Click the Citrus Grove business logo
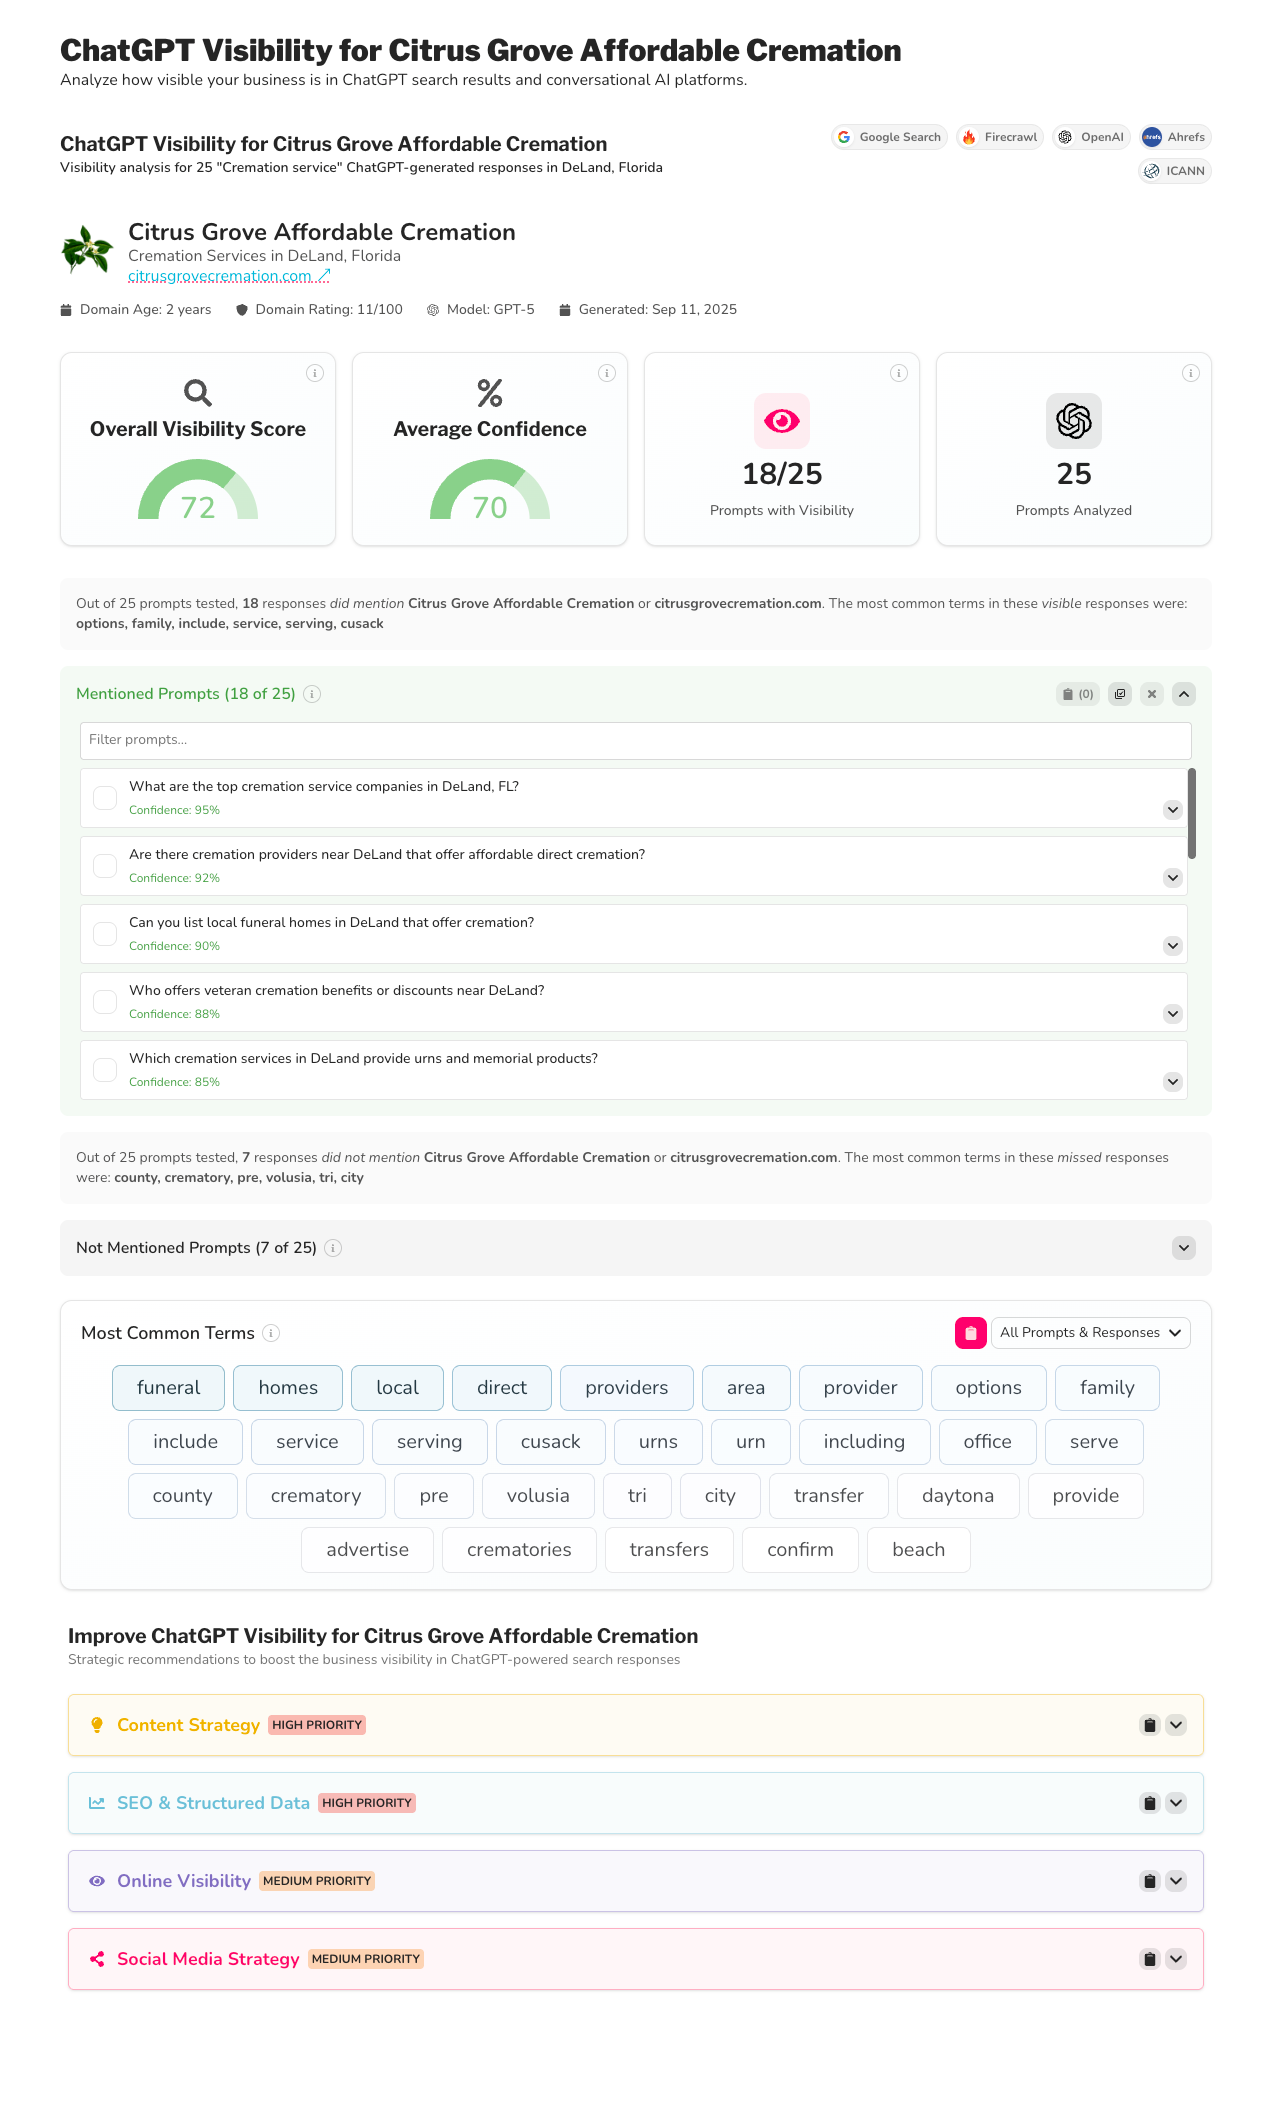The width and height of the screenshot is (1274, 2106). point(88,250)
